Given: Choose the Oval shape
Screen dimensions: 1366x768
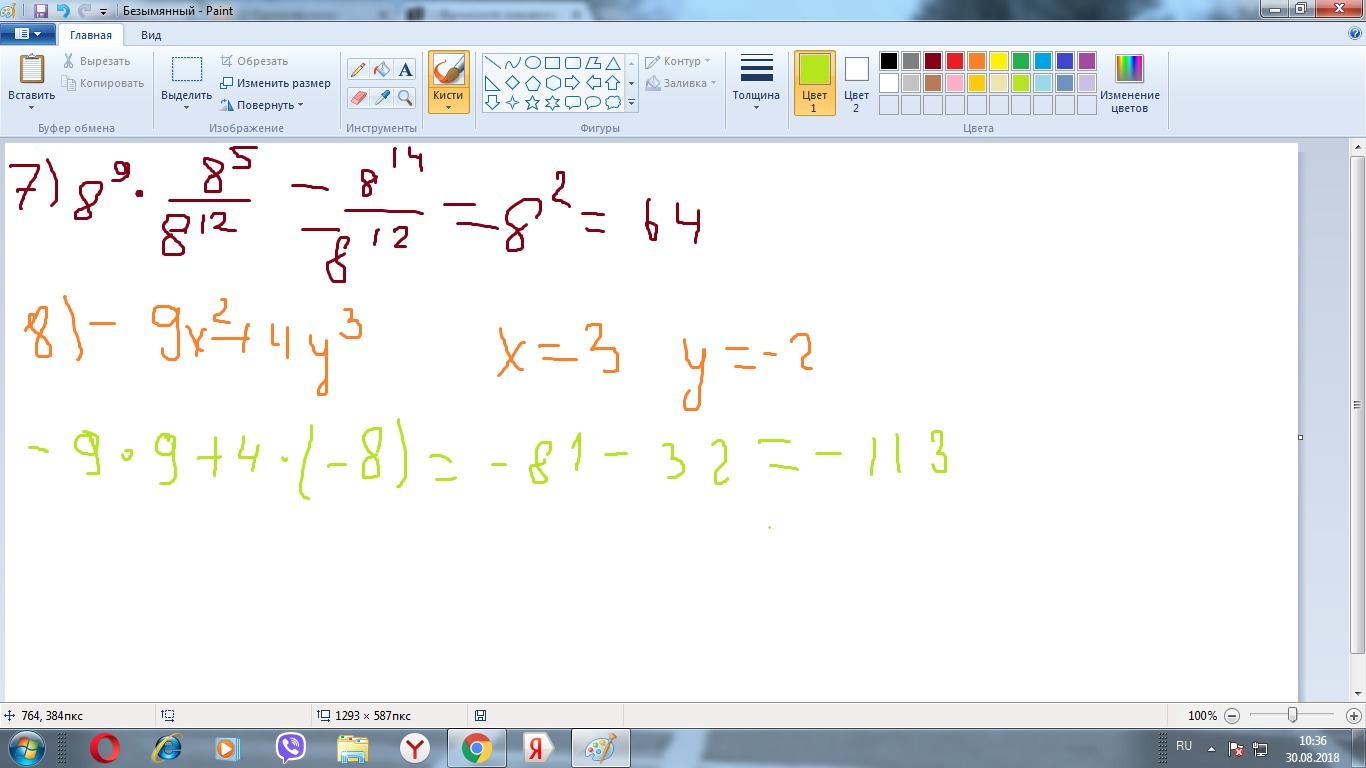Looking at the screenshot, I should point(533,62).
